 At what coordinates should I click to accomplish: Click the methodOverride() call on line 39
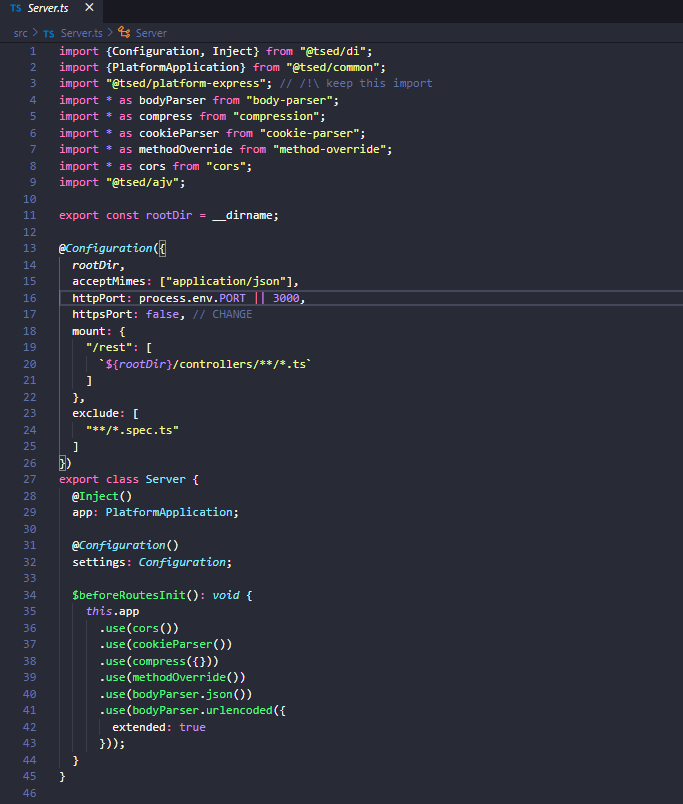[186, 677]
